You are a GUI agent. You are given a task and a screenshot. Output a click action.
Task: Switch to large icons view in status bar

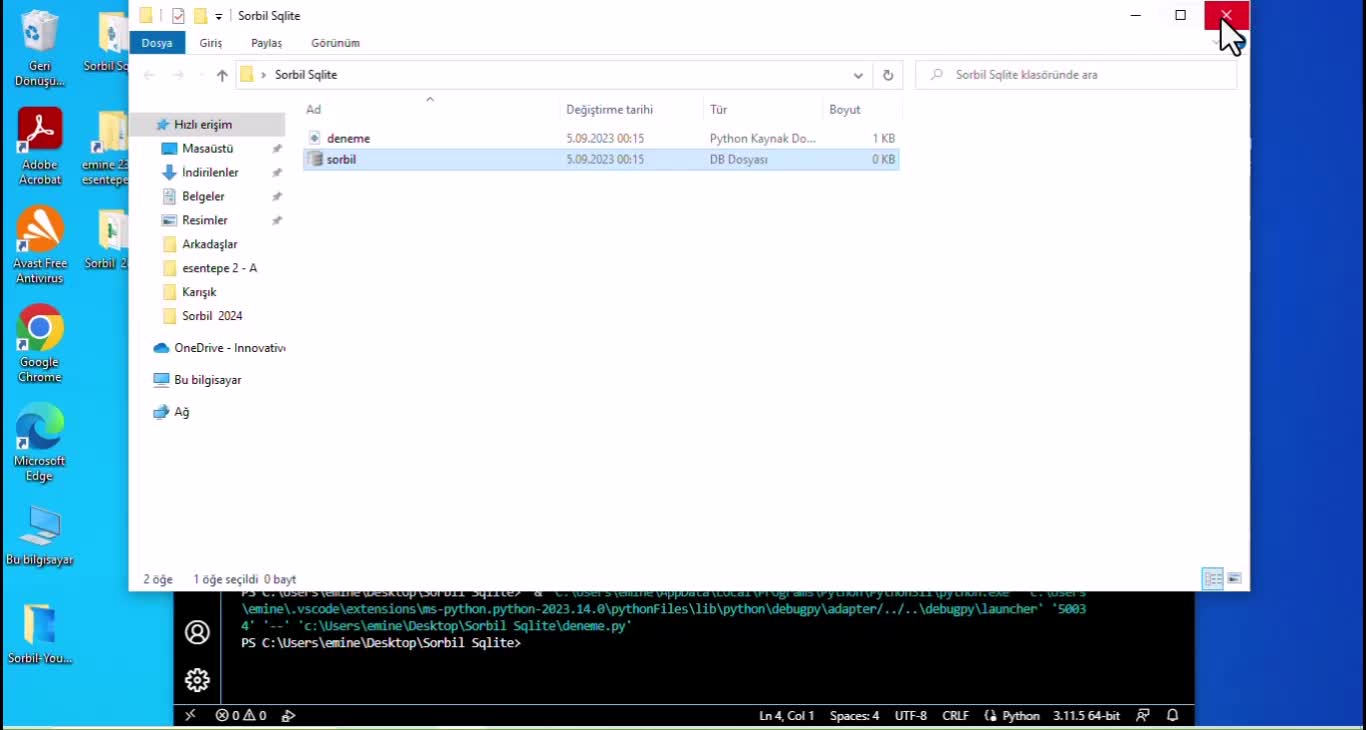tap(1234, 579)
